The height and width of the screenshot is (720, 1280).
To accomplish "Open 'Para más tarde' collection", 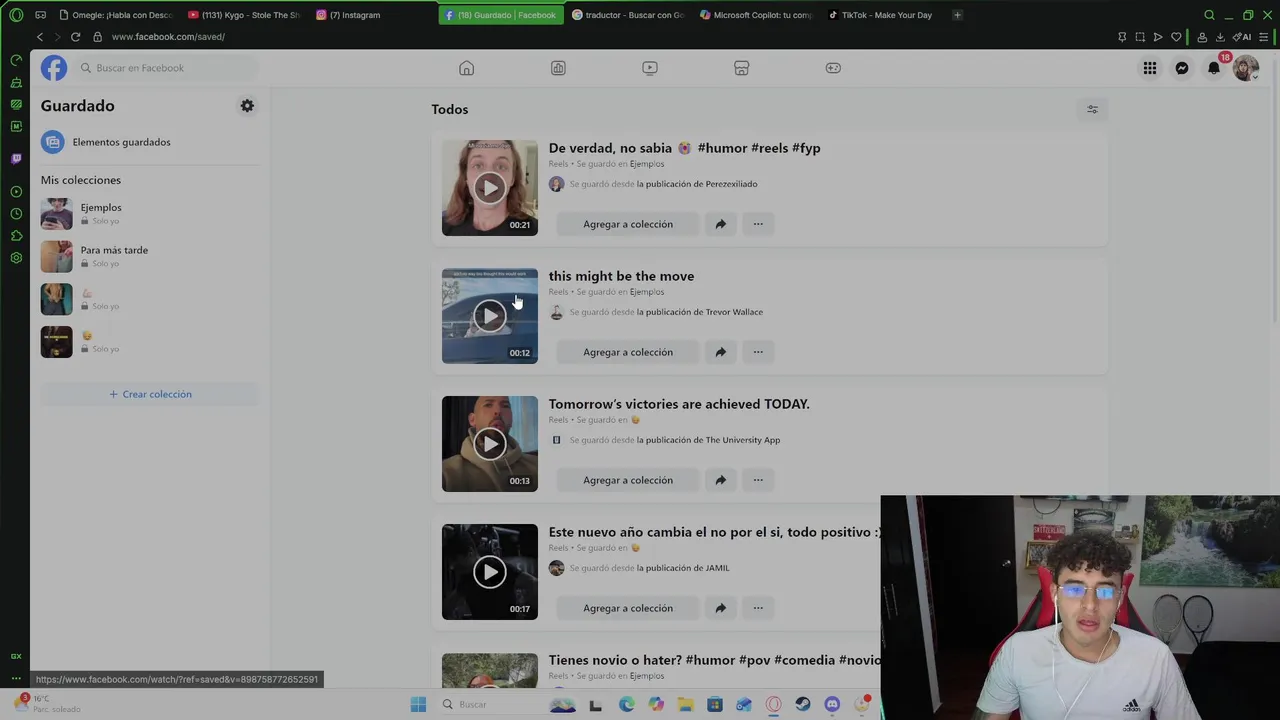I will point(148,256).
